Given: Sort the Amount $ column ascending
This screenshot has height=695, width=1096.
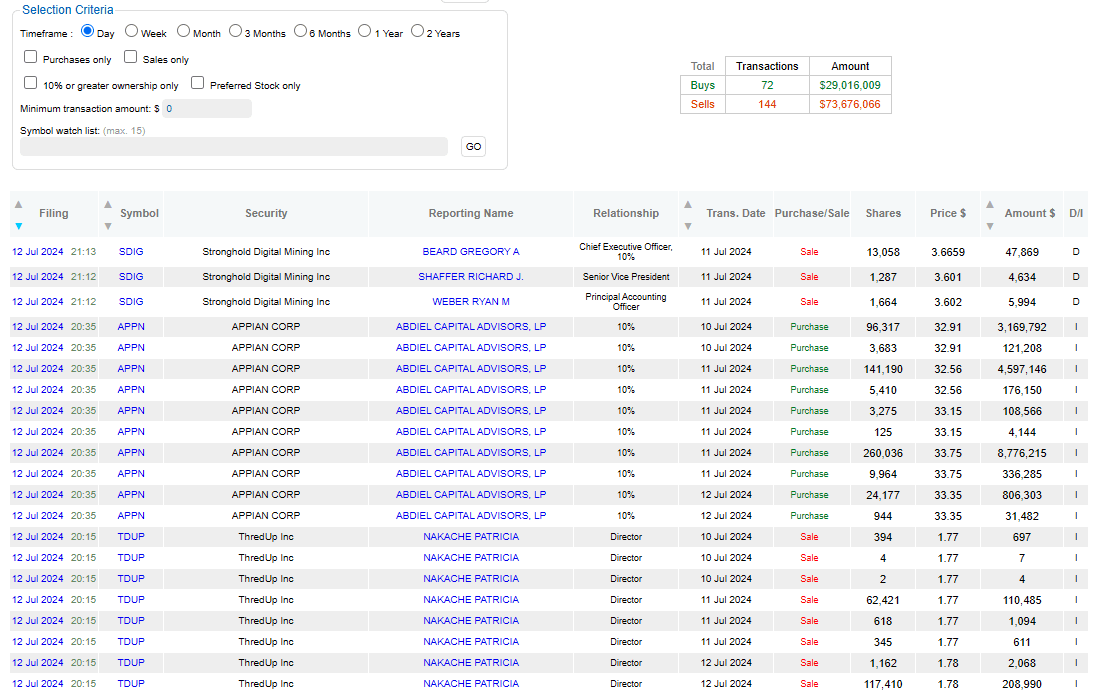Looking at the screenshot, I should point(988,202).
